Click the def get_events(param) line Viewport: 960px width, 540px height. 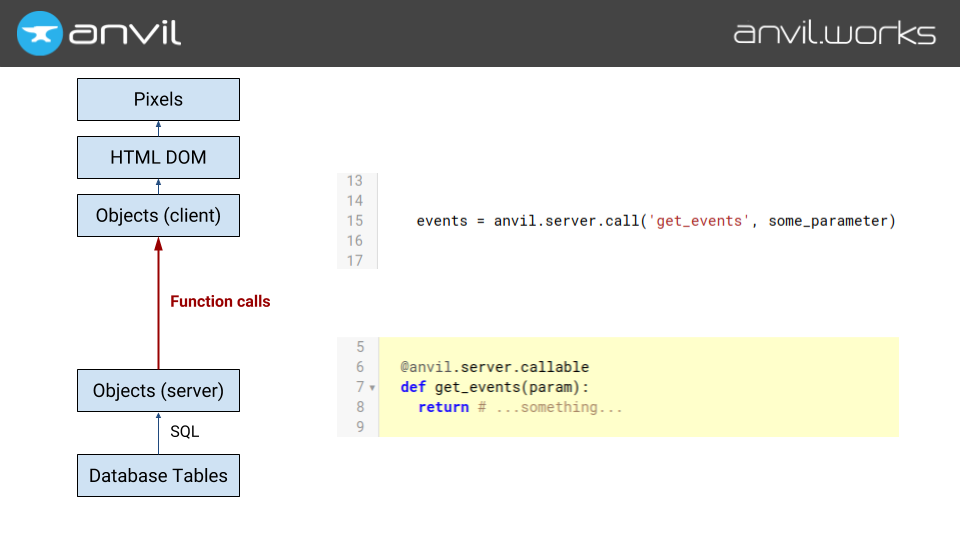(495, 387)
